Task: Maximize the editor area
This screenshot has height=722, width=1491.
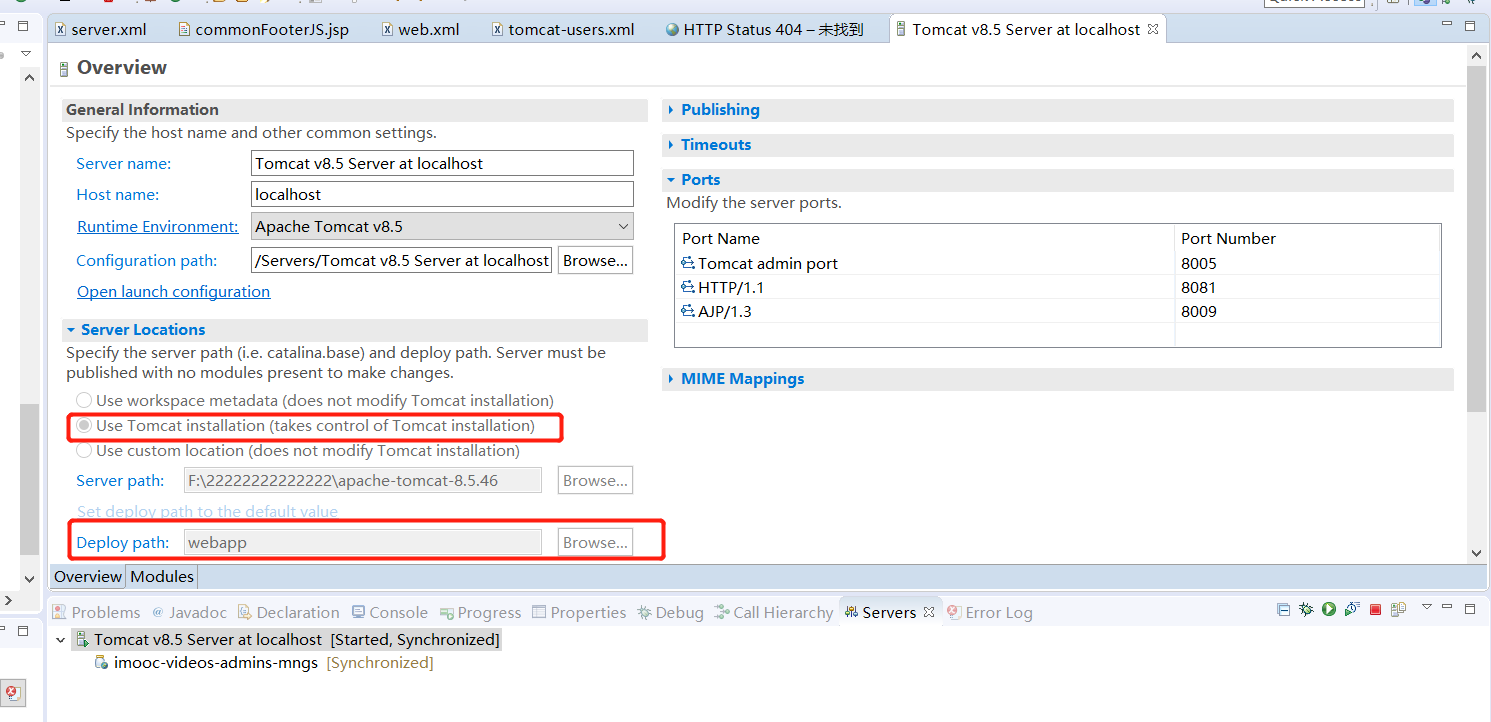Action: point(1470,26)
